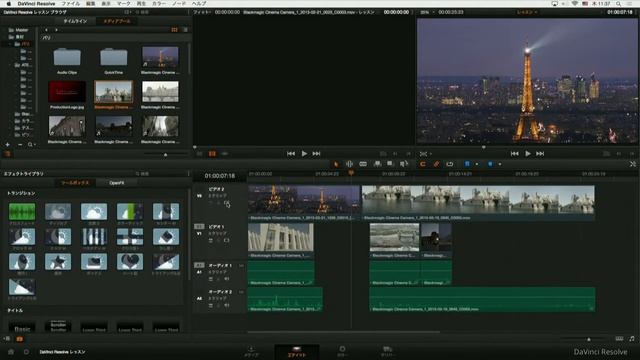The image size is (640, 360).
Task: Open the QuickTime folder
Action: [113, 61]
